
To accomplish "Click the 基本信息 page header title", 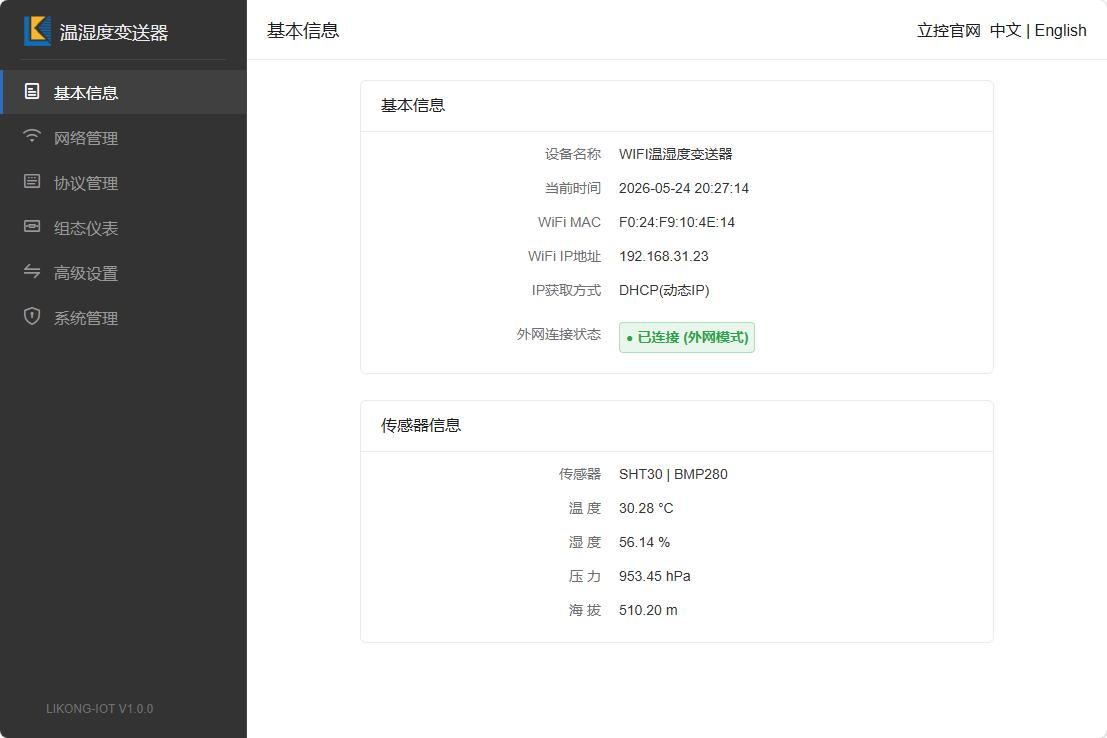I will tap(303, 30).
